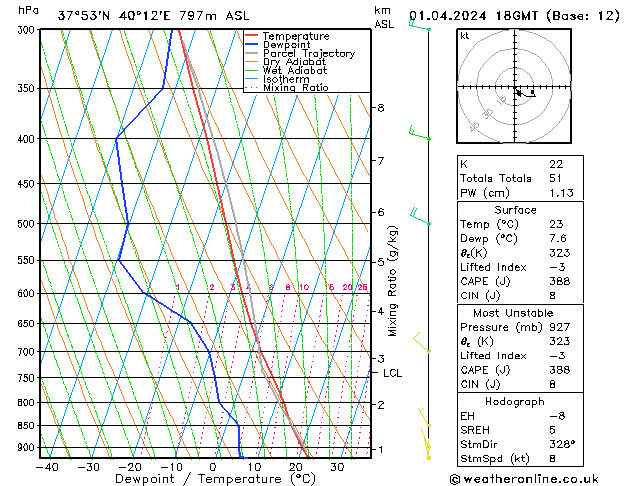This screenshot has height=486, width=629.
Task: Click the red Temperature legend line
Action: (251, 36)
